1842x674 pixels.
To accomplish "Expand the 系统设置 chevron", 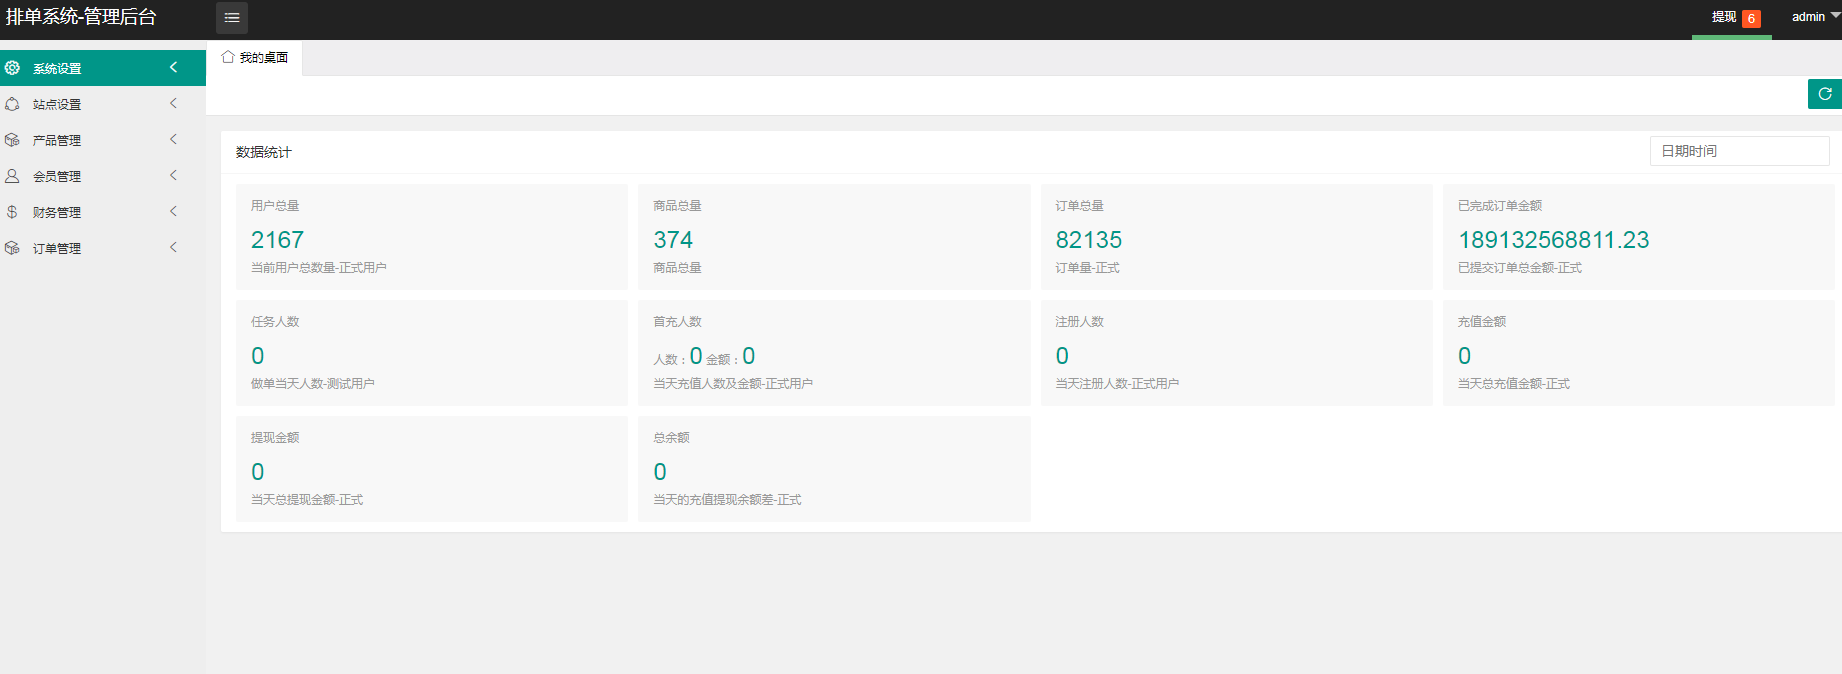I will 173,67.
